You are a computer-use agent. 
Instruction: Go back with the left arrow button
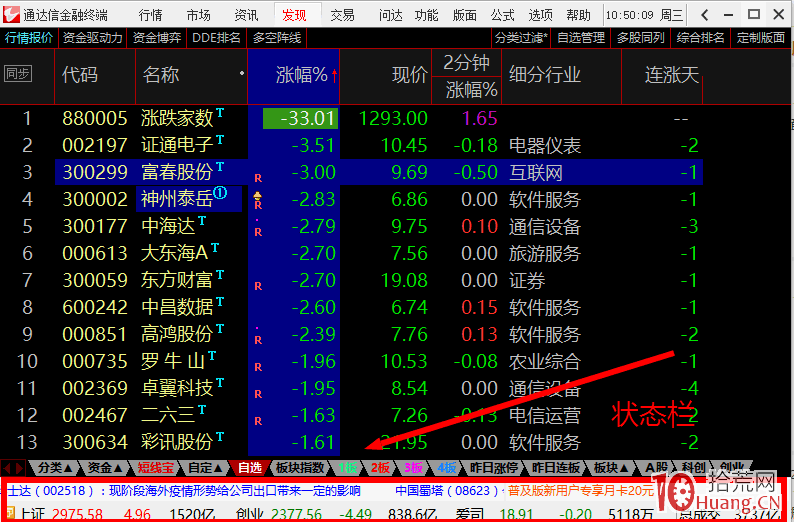[704, 15]
